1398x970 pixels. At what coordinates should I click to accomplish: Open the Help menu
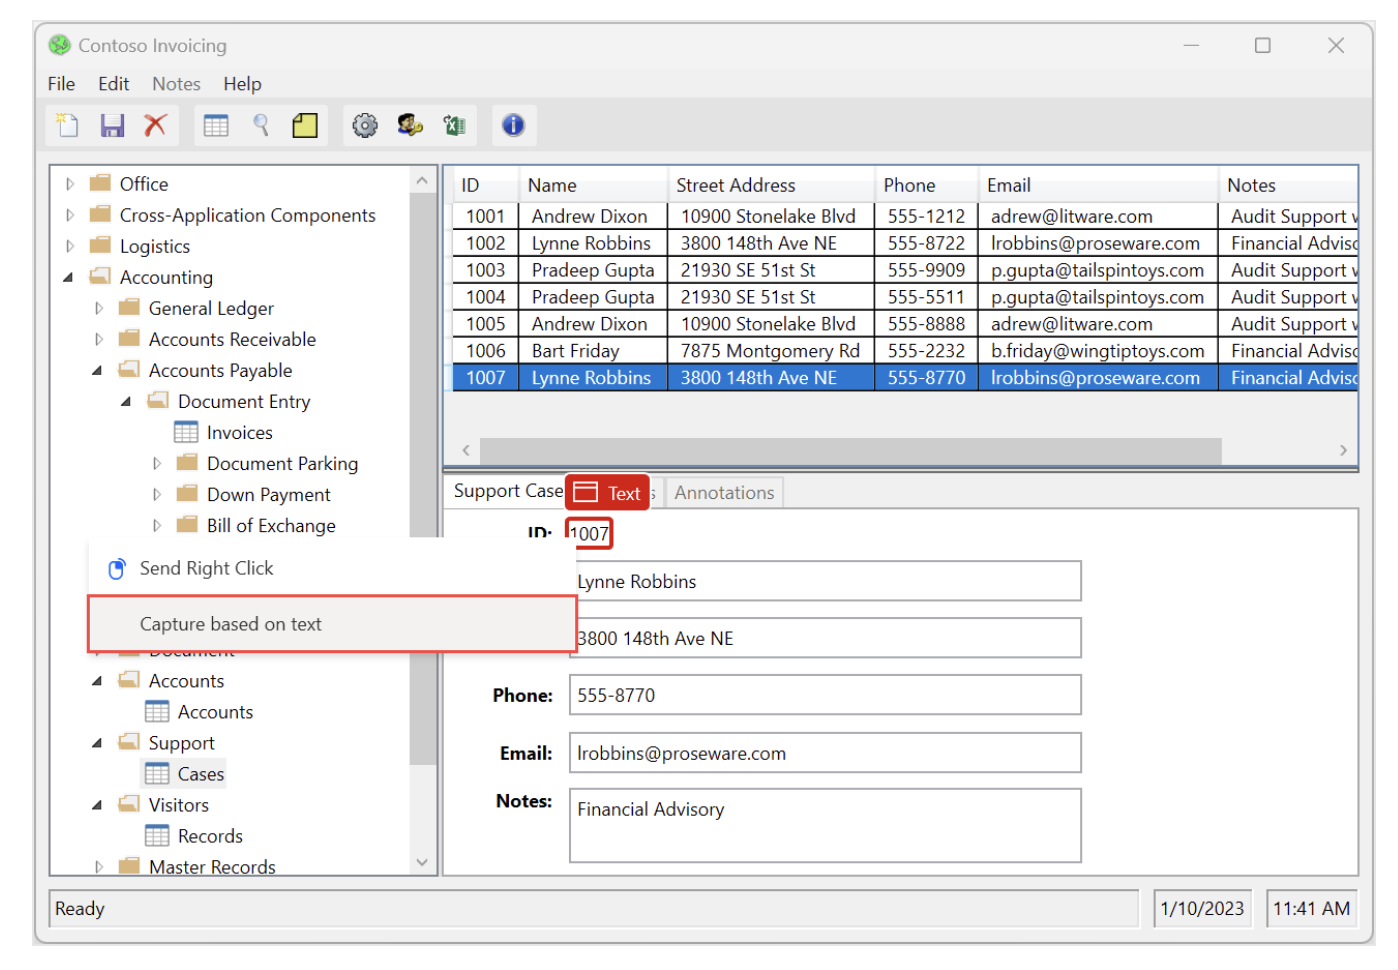[242, 84]
